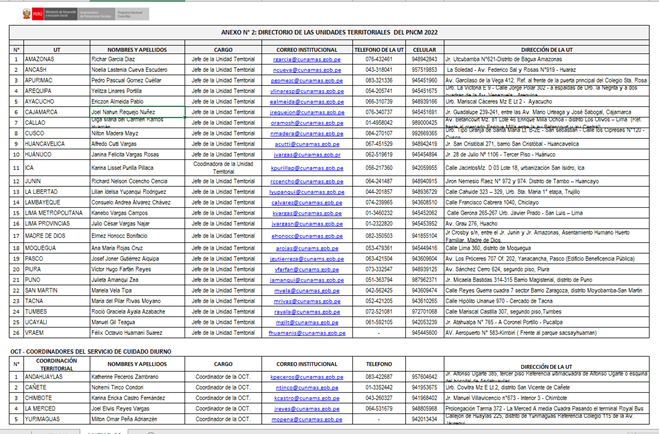Select the selected cell 'Joel Nahun Requejo Nuñez'
This screenshot has width=659, height=434.
[137, 112]
